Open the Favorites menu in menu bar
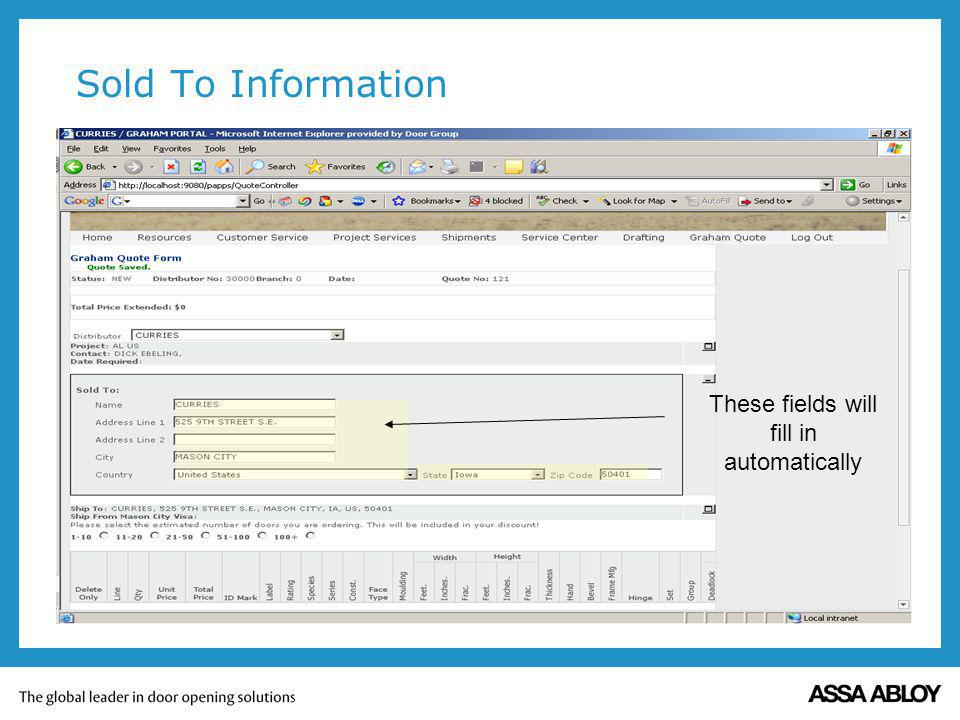The image size is (960, 720). pyautogui.click(x=172, y=149)
